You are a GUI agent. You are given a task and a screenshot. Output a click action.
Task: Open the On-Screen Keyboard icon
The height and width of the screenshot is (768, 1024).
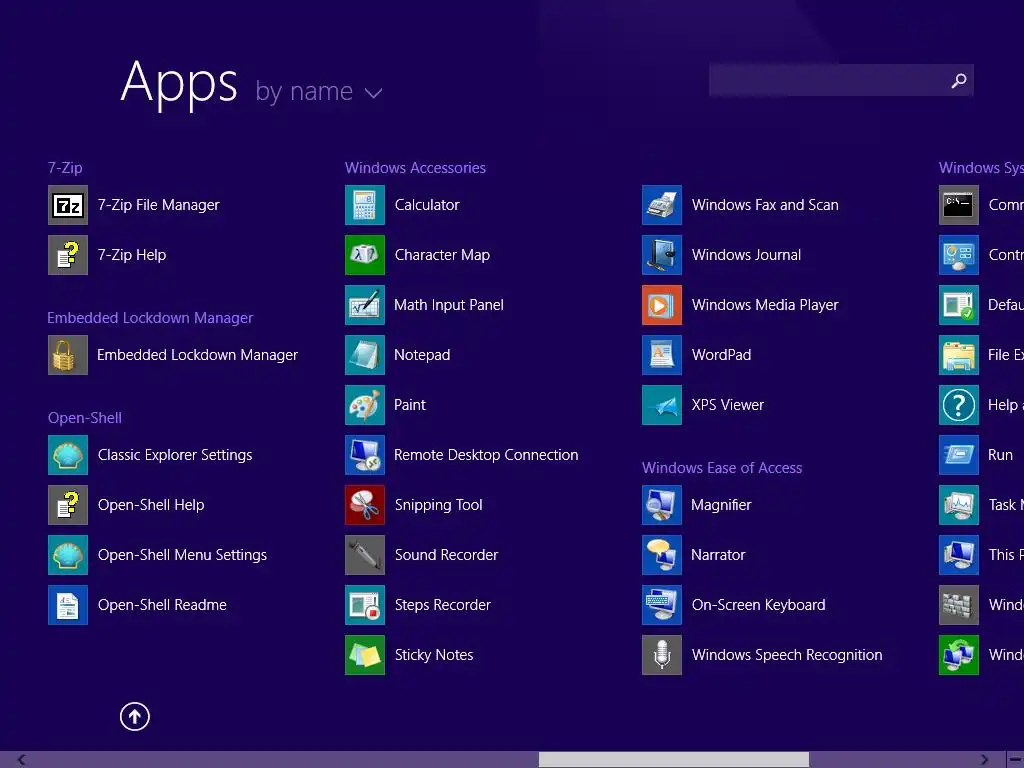tap(662, 605)
